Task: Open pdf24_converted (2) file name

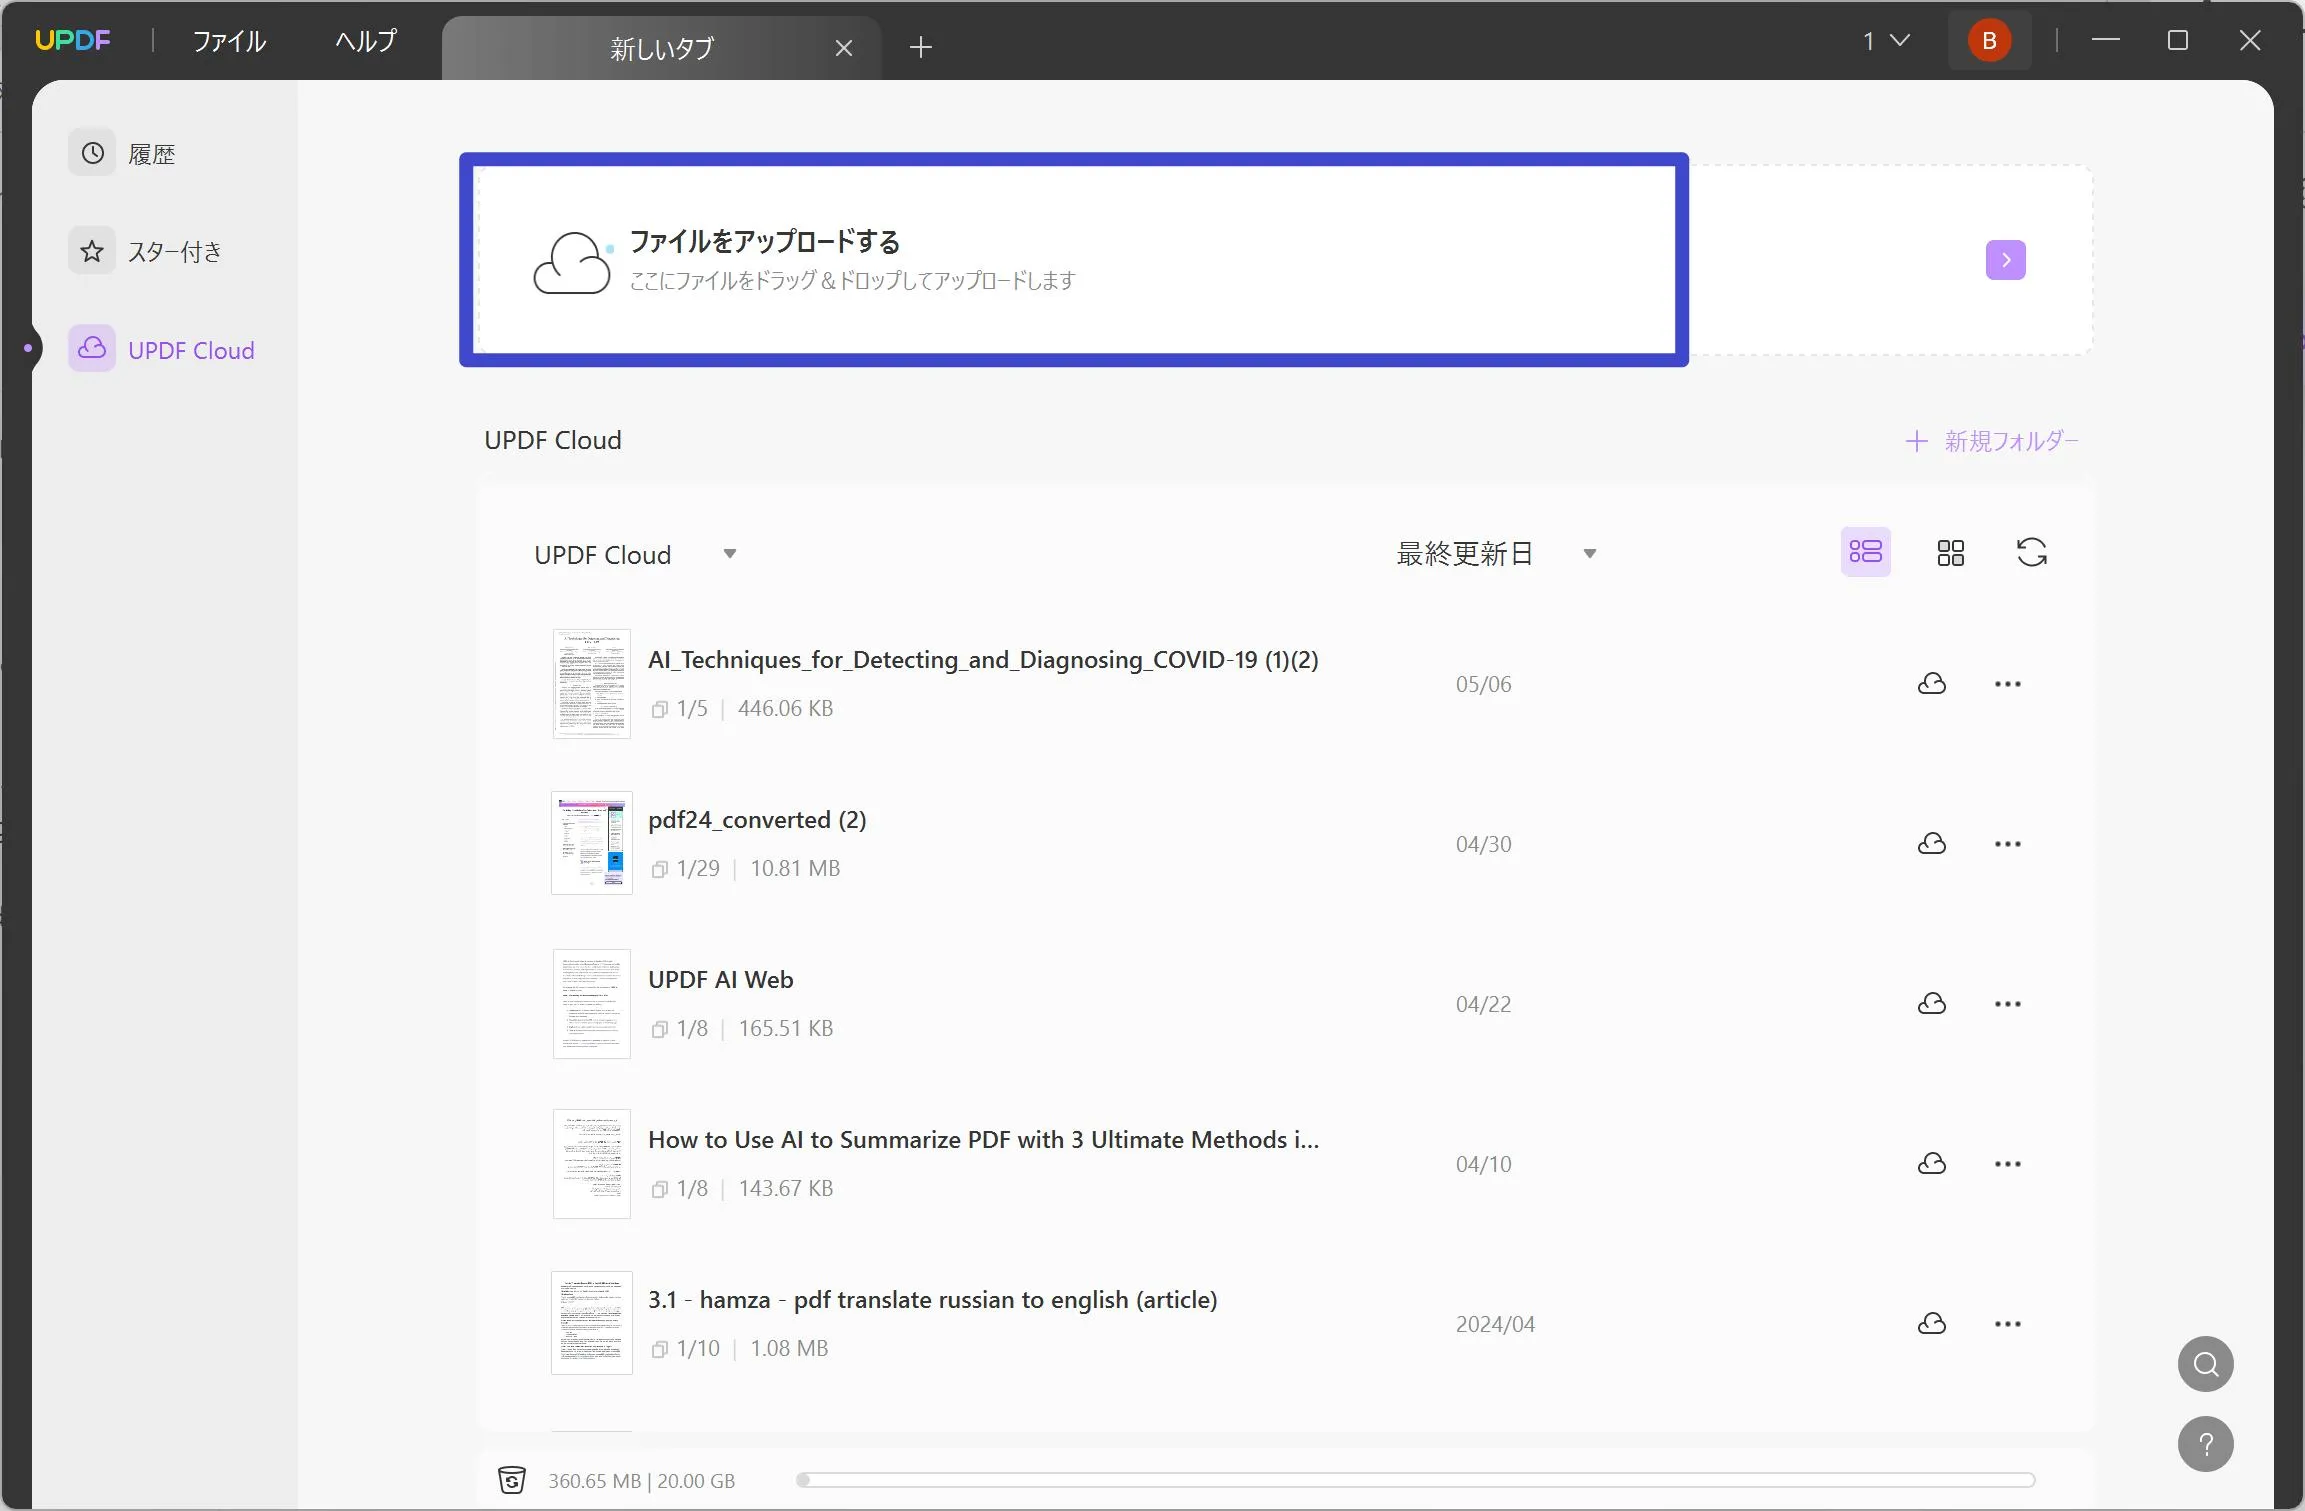Action: pos(757,820)
